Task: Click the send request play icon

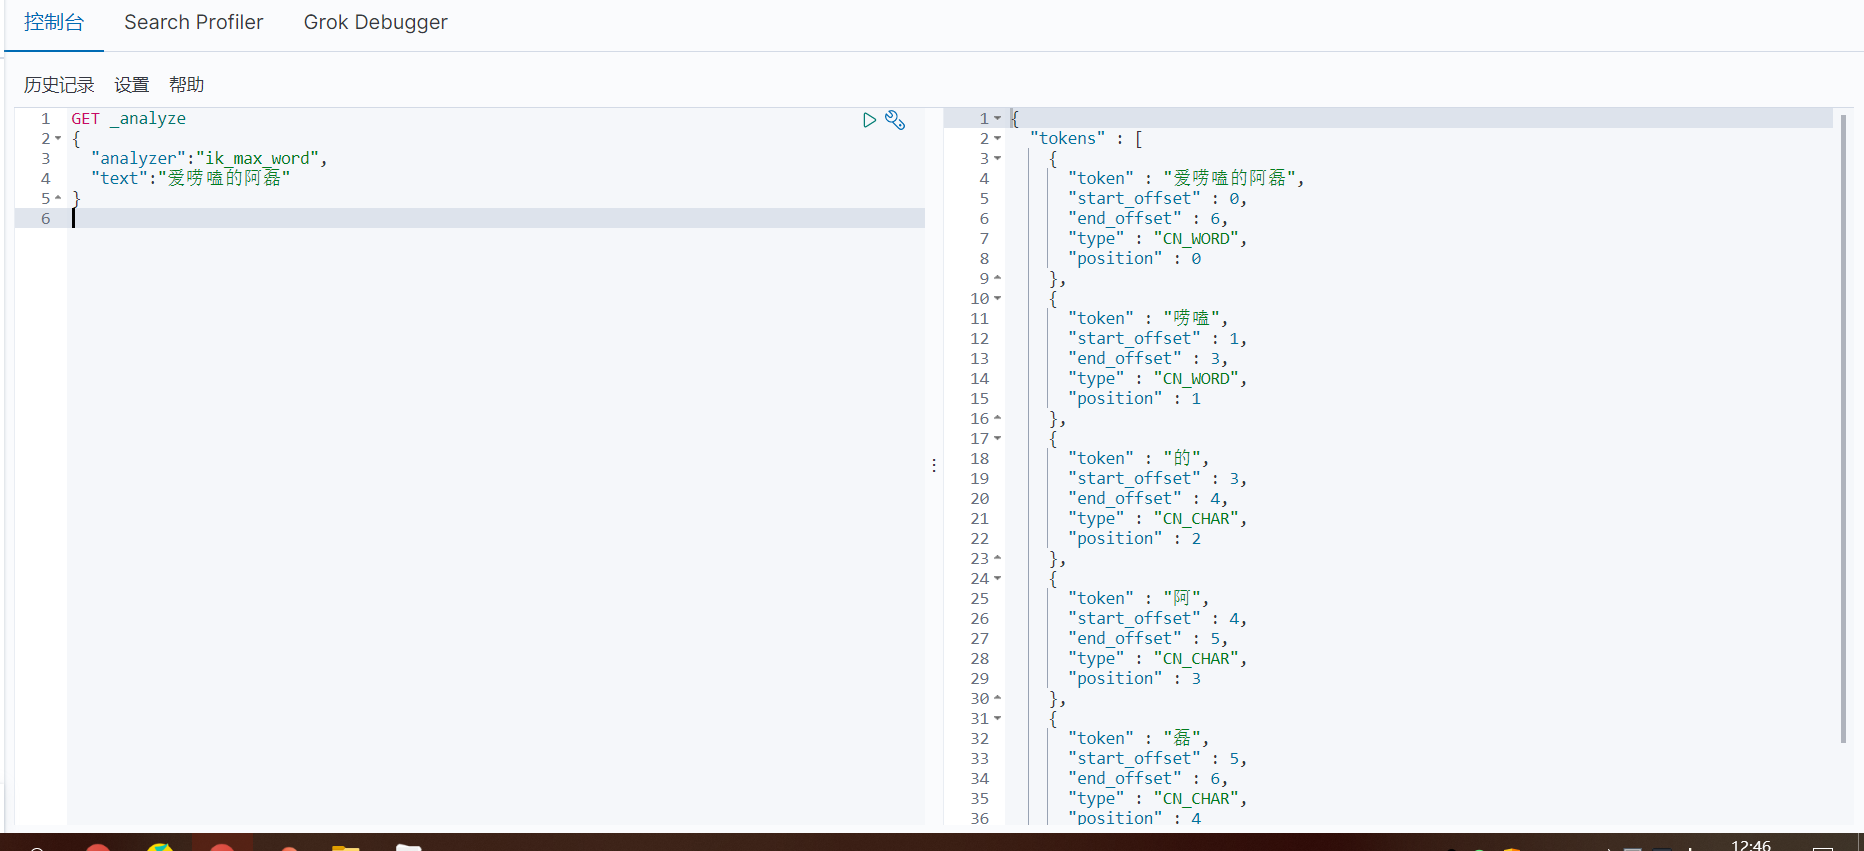Action: coord(869,120)
